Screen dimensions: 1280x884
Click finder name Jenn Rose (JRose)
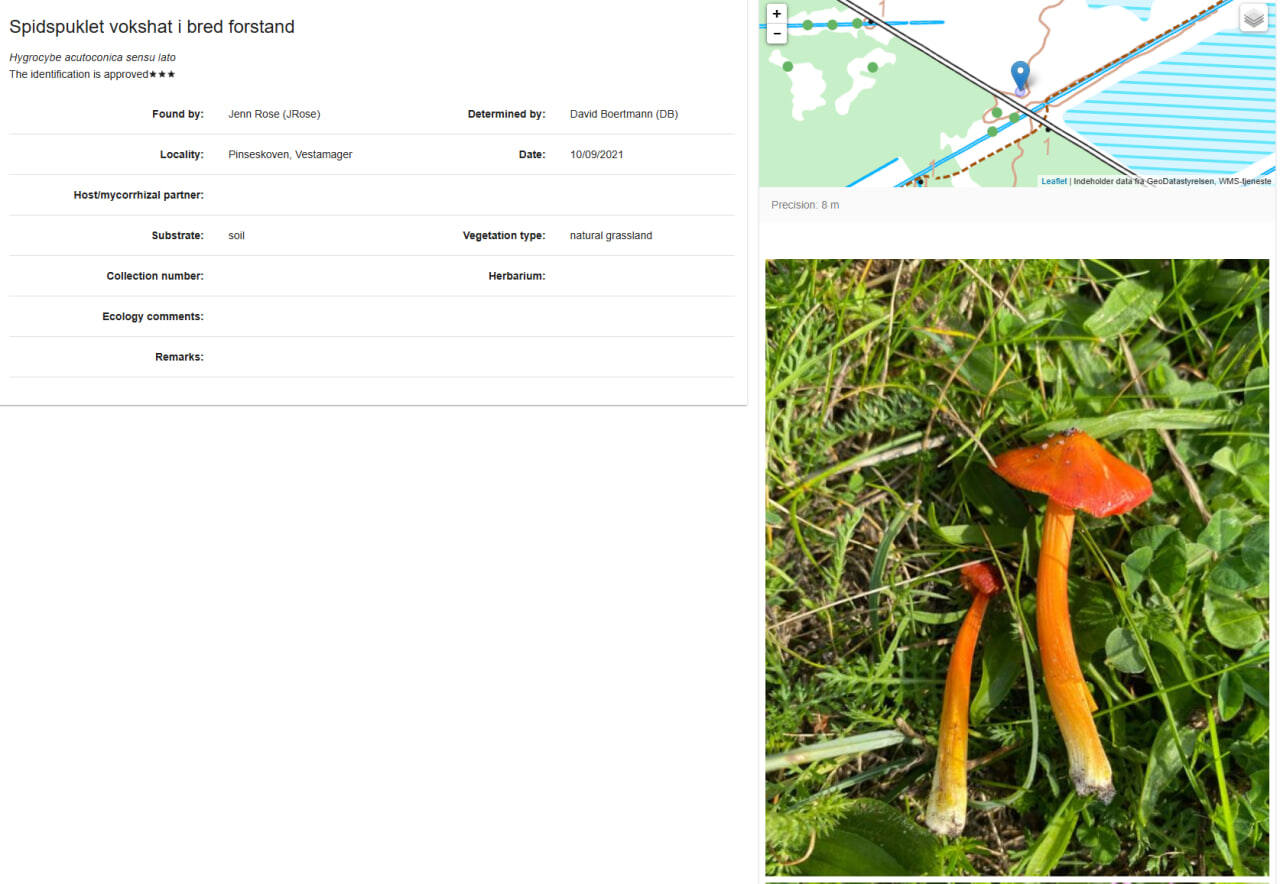[274, 114]
